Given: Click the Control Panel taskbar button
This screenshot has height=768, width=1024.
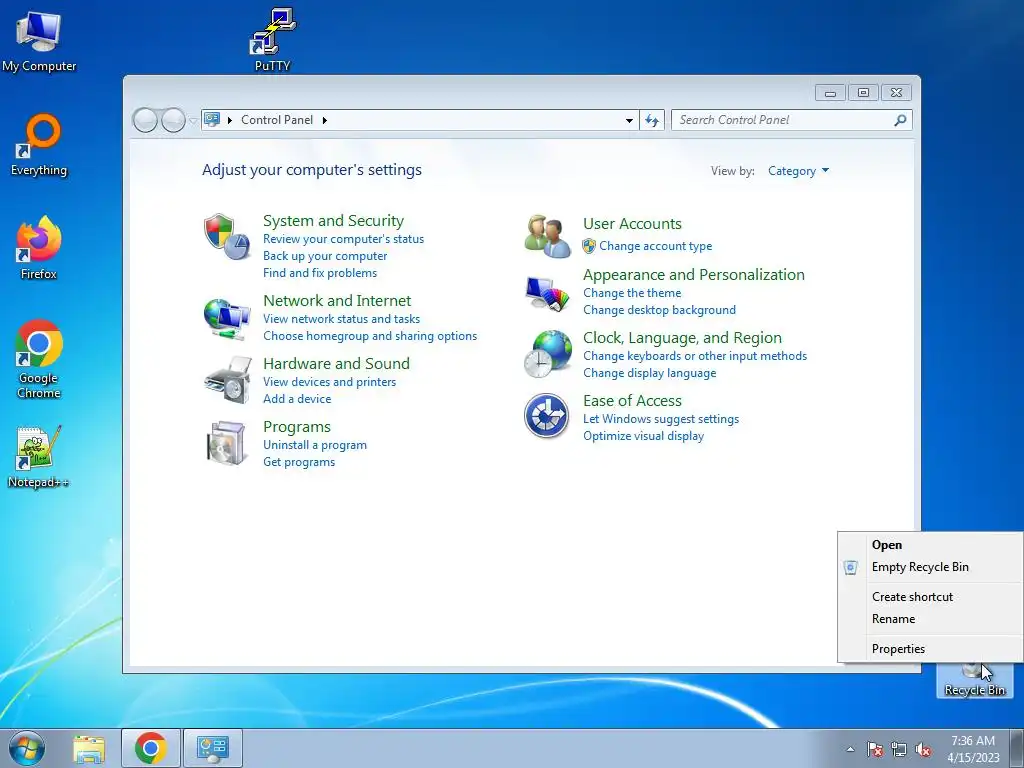Looking at the screenshot, I should (213, 748).
